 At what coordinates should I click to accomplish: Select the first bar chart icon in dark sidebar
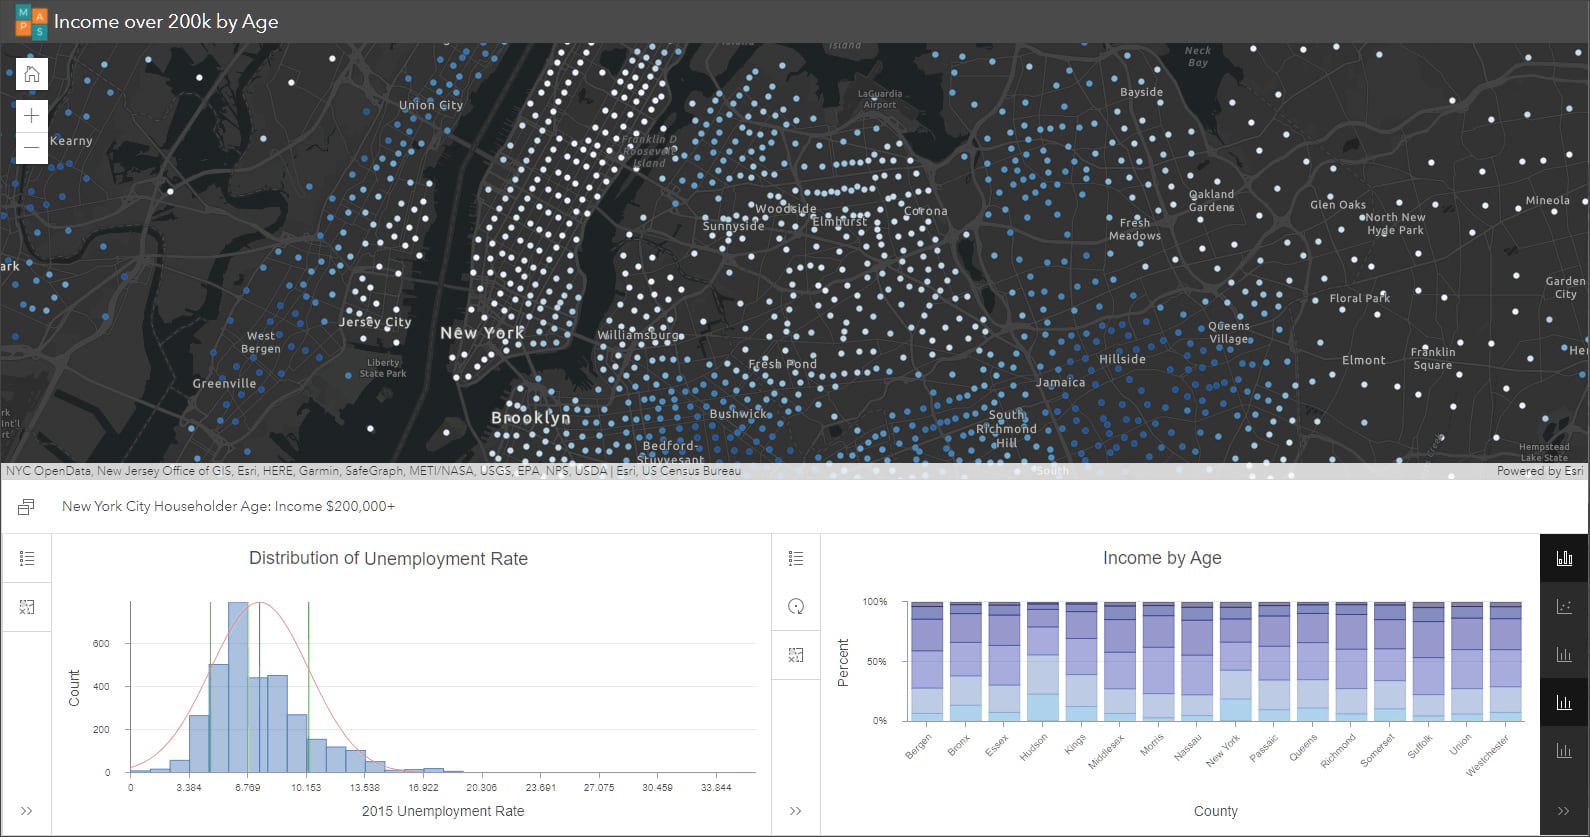1565,559
